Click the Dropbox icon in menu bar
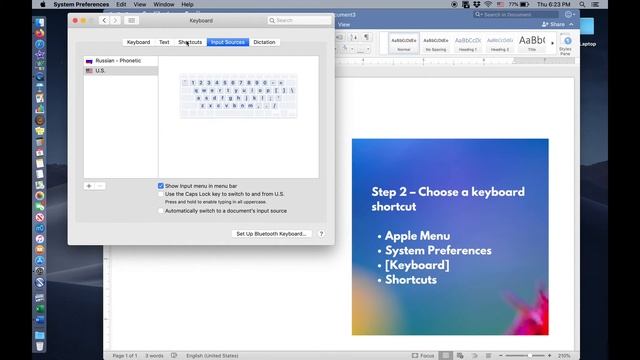This screenshot has width=640, height=360. click(x=477, y=4)
